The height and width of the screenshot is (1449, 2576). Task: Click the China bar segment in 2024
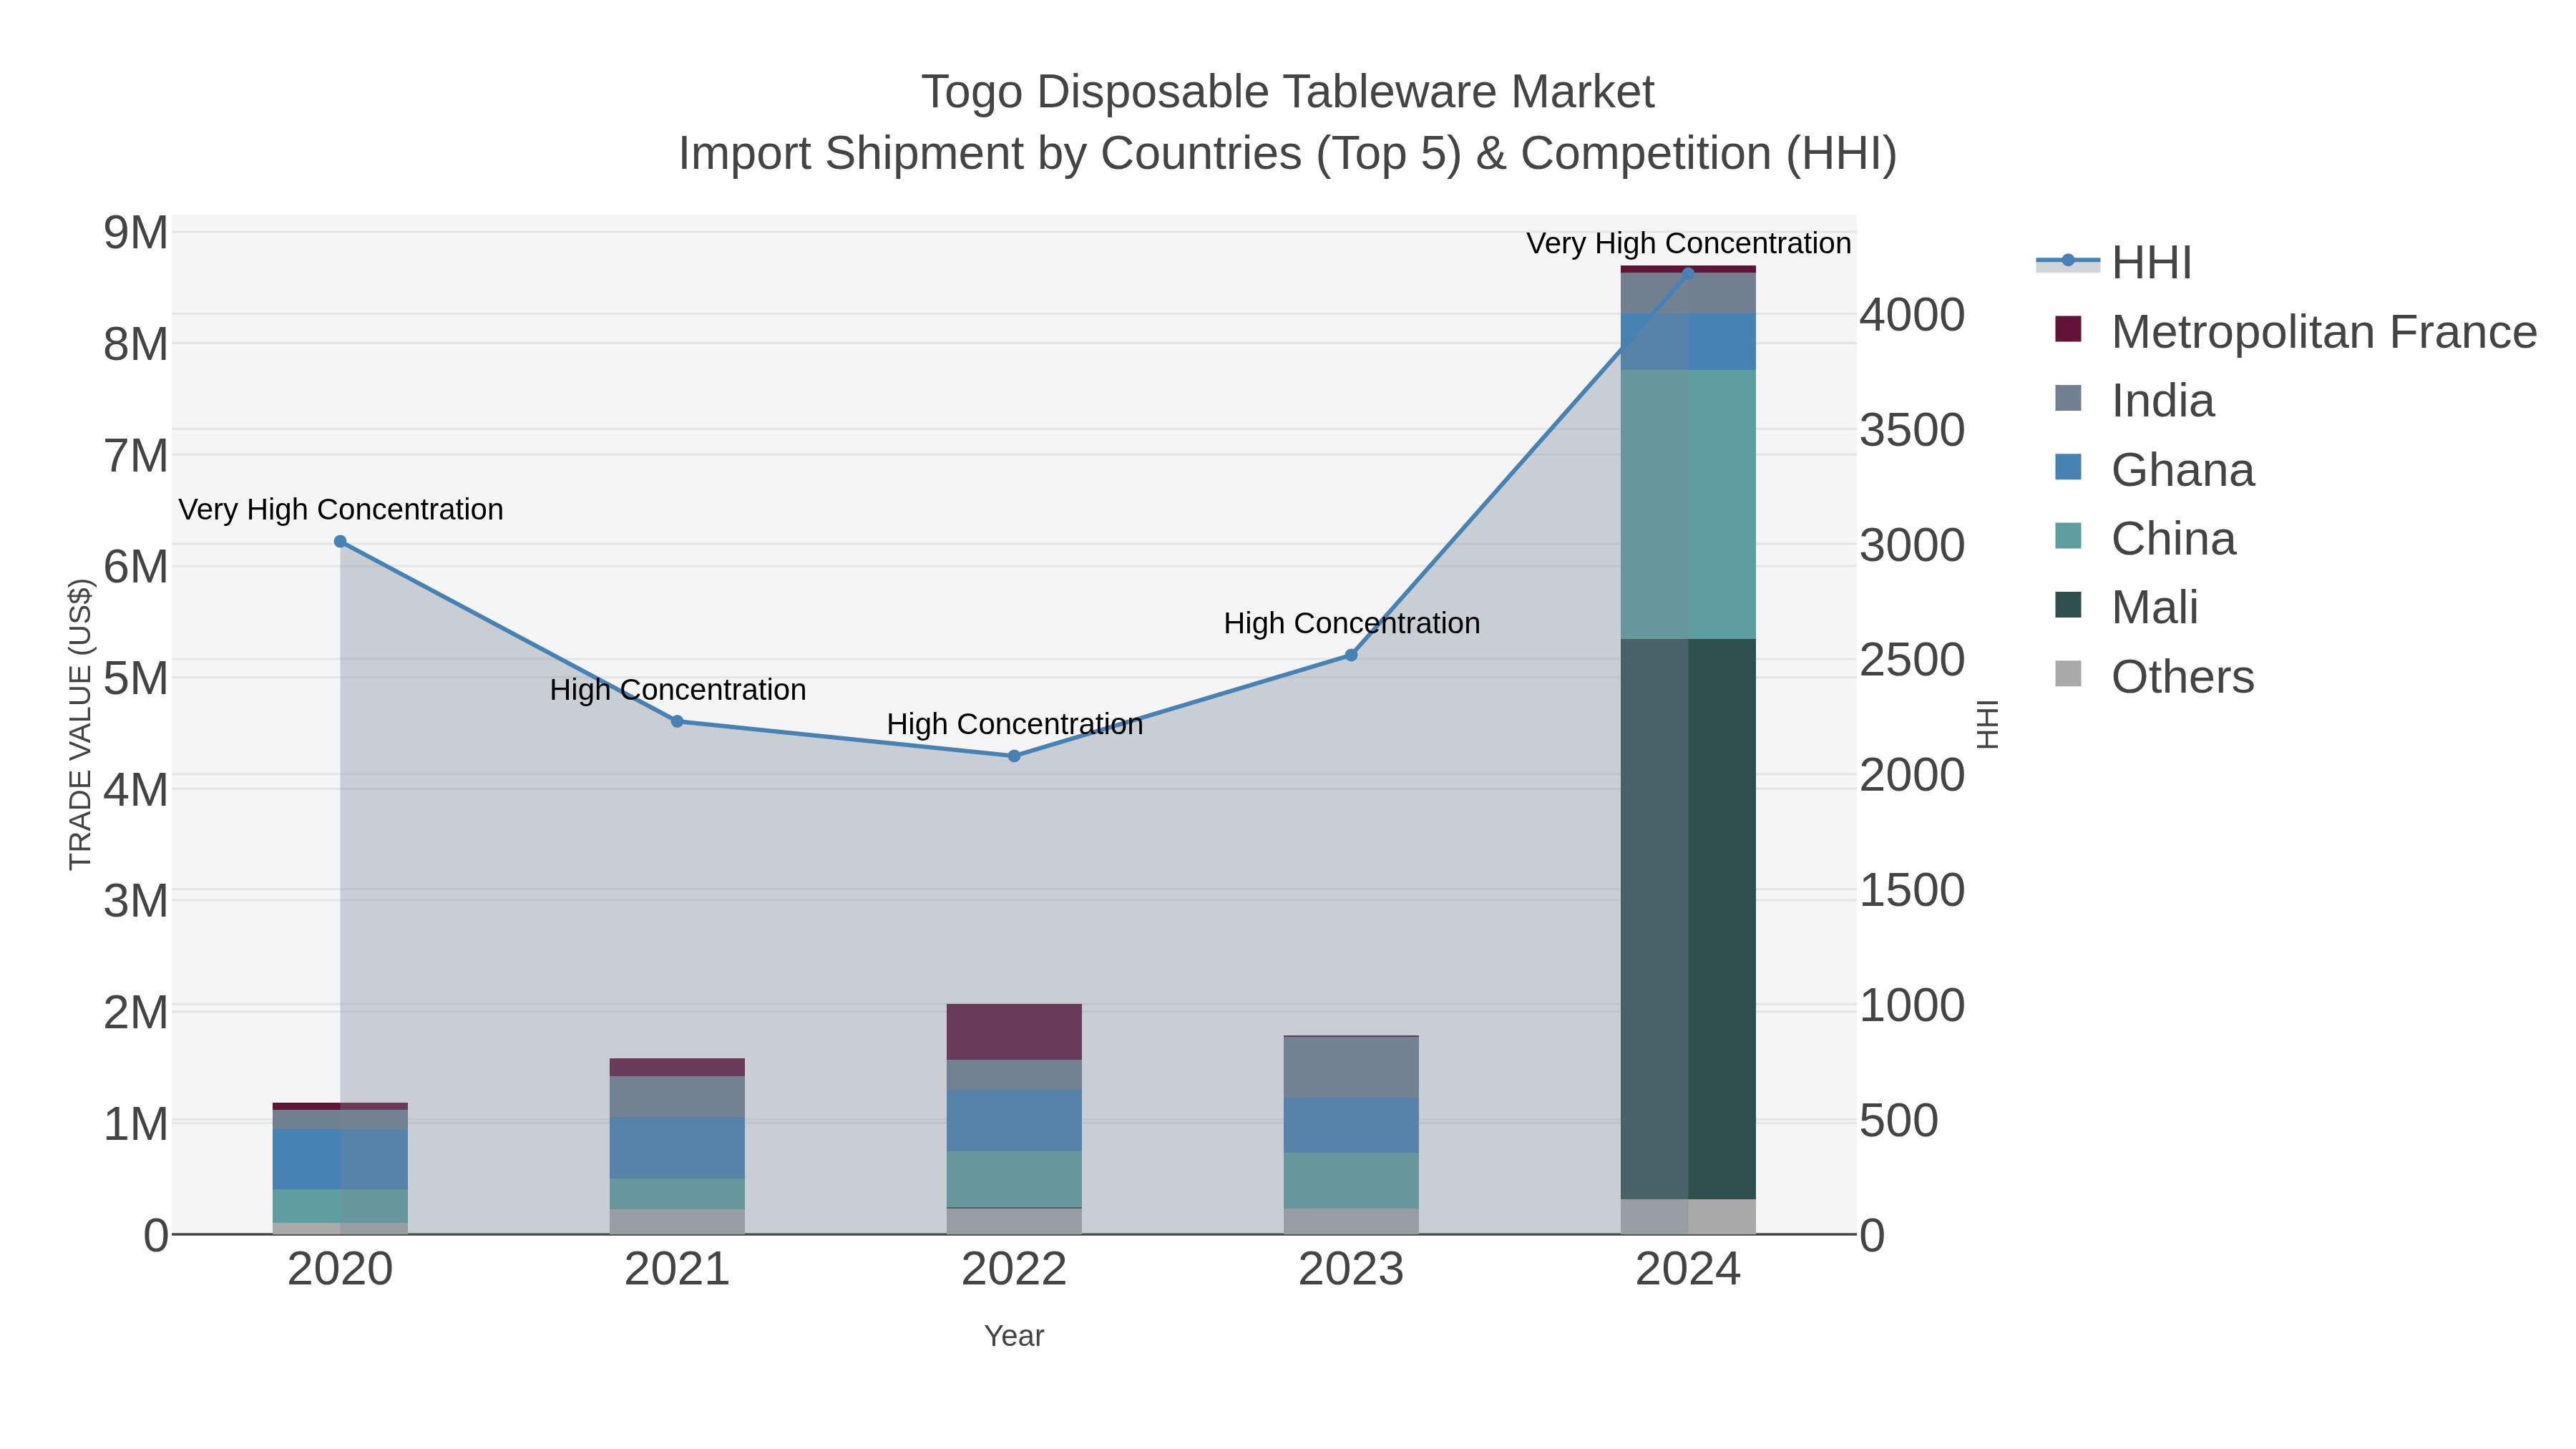(1688, 505)
